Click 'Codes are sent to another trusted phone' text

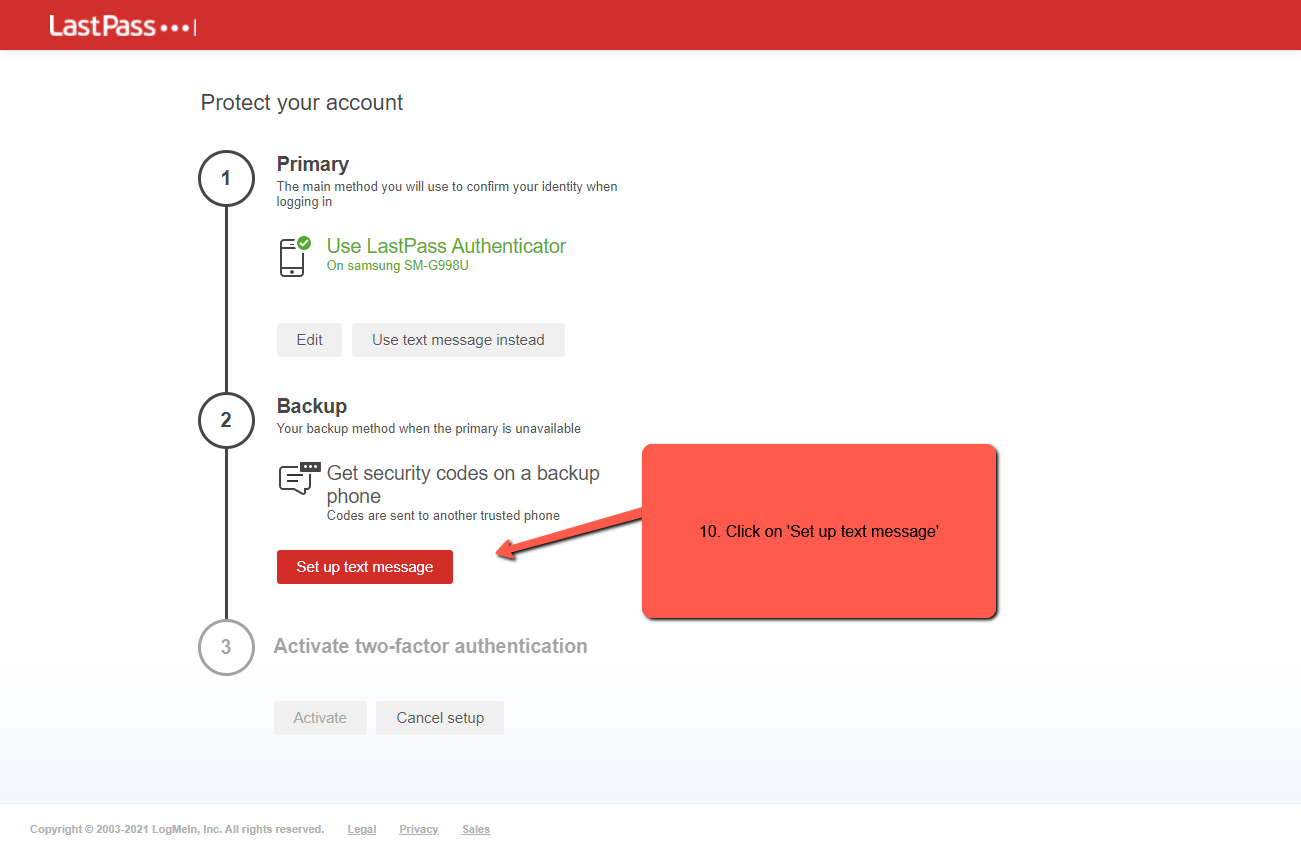tap(443, 516)
